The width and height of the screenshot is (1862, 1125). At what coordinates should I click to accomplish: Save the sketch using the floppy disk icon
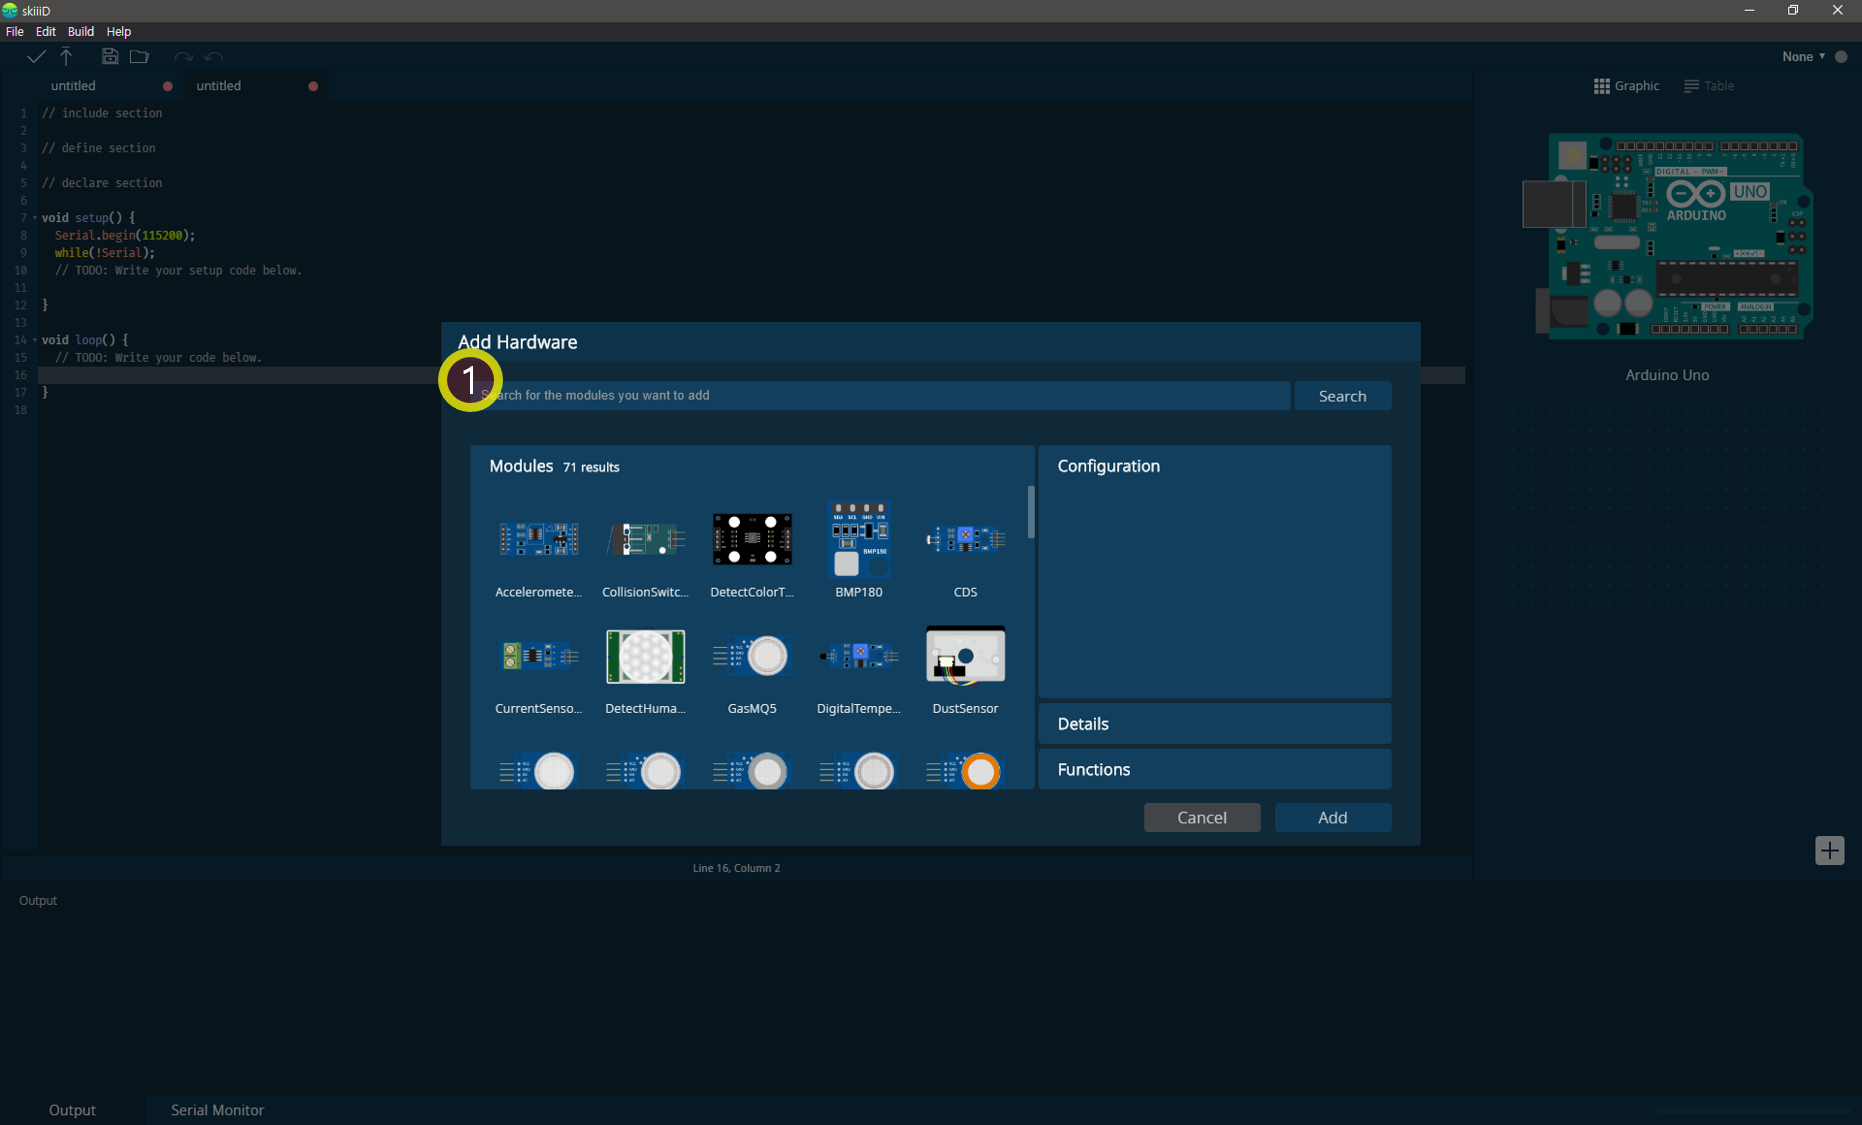(110, 57)
